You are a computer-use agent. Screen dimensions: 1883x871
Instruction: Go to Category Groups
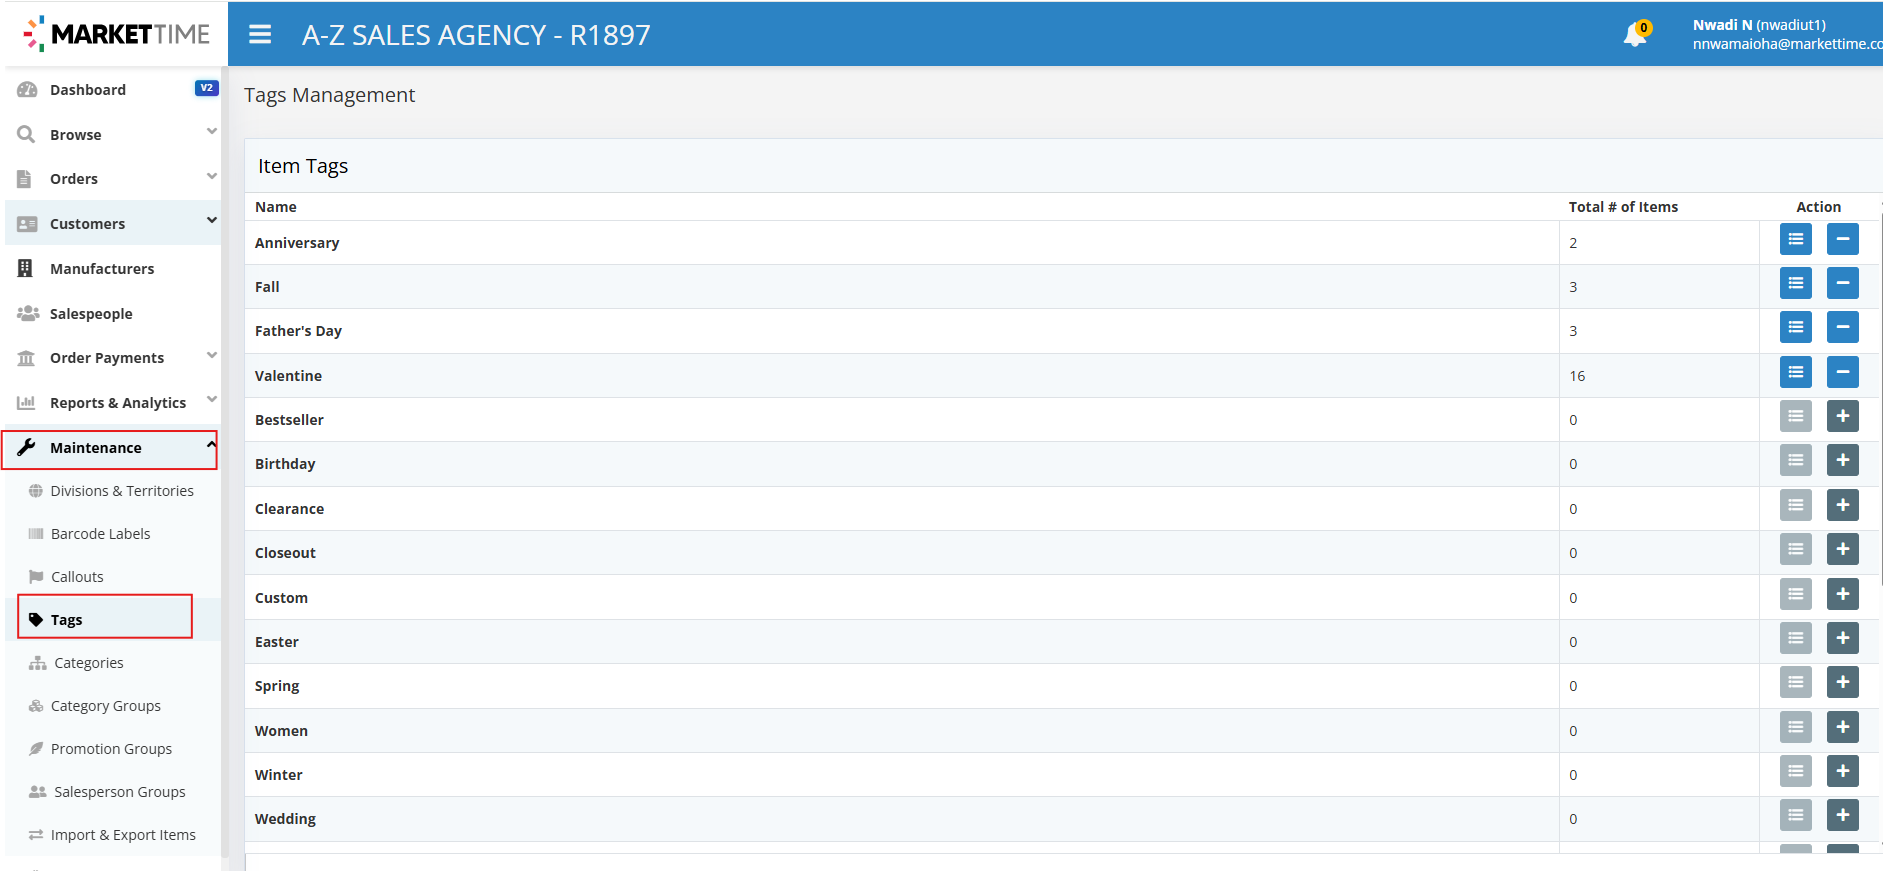105,706
